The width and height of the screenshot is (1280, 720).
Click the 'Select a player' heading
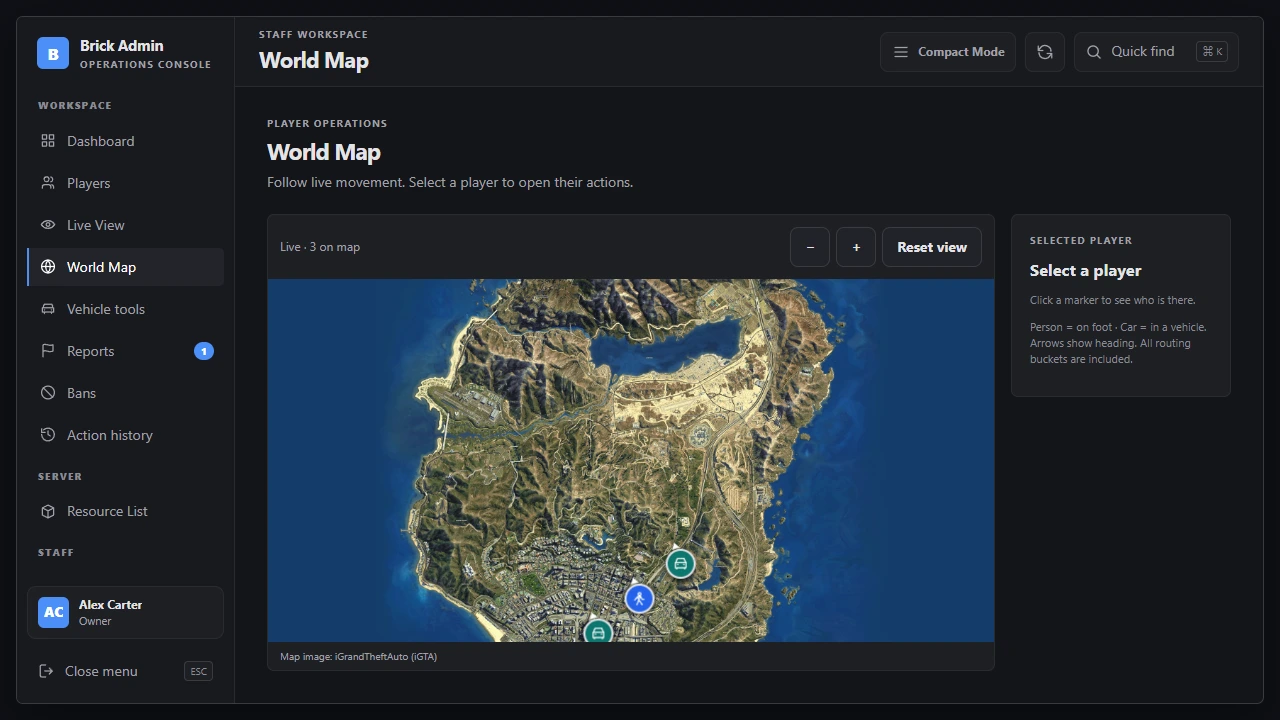coord(1085,271)
